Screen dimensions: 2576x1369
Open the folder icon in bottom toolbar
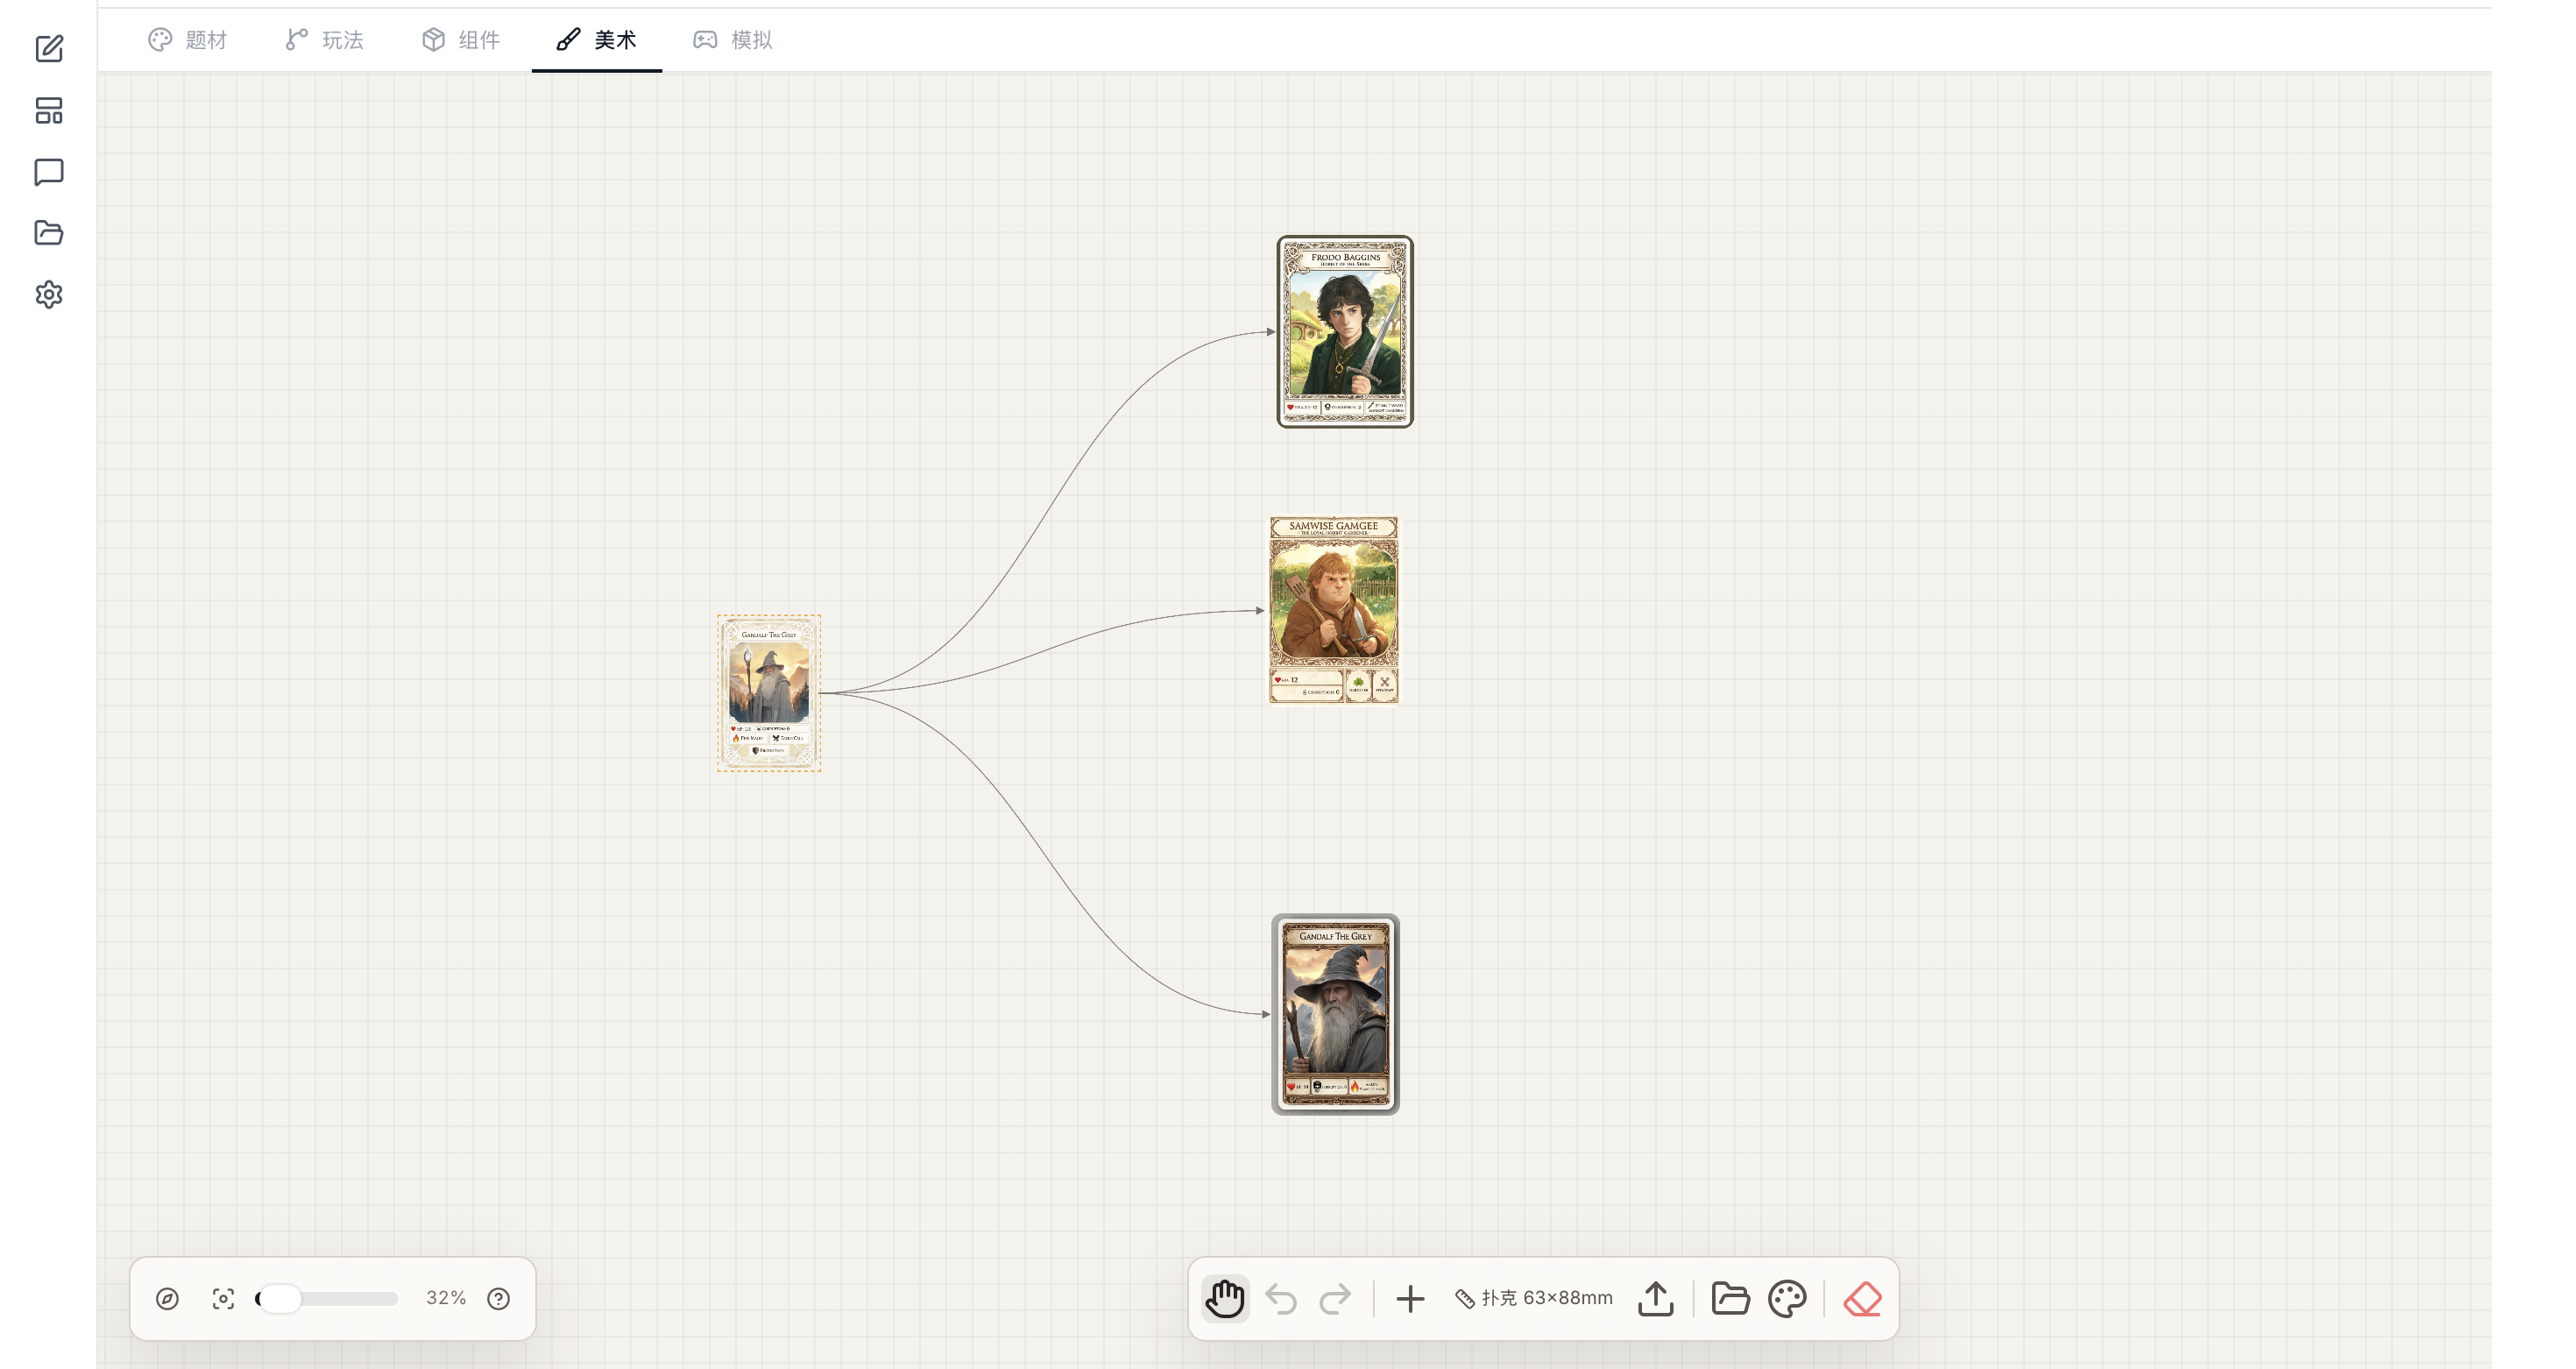tap(1730, 1298)
